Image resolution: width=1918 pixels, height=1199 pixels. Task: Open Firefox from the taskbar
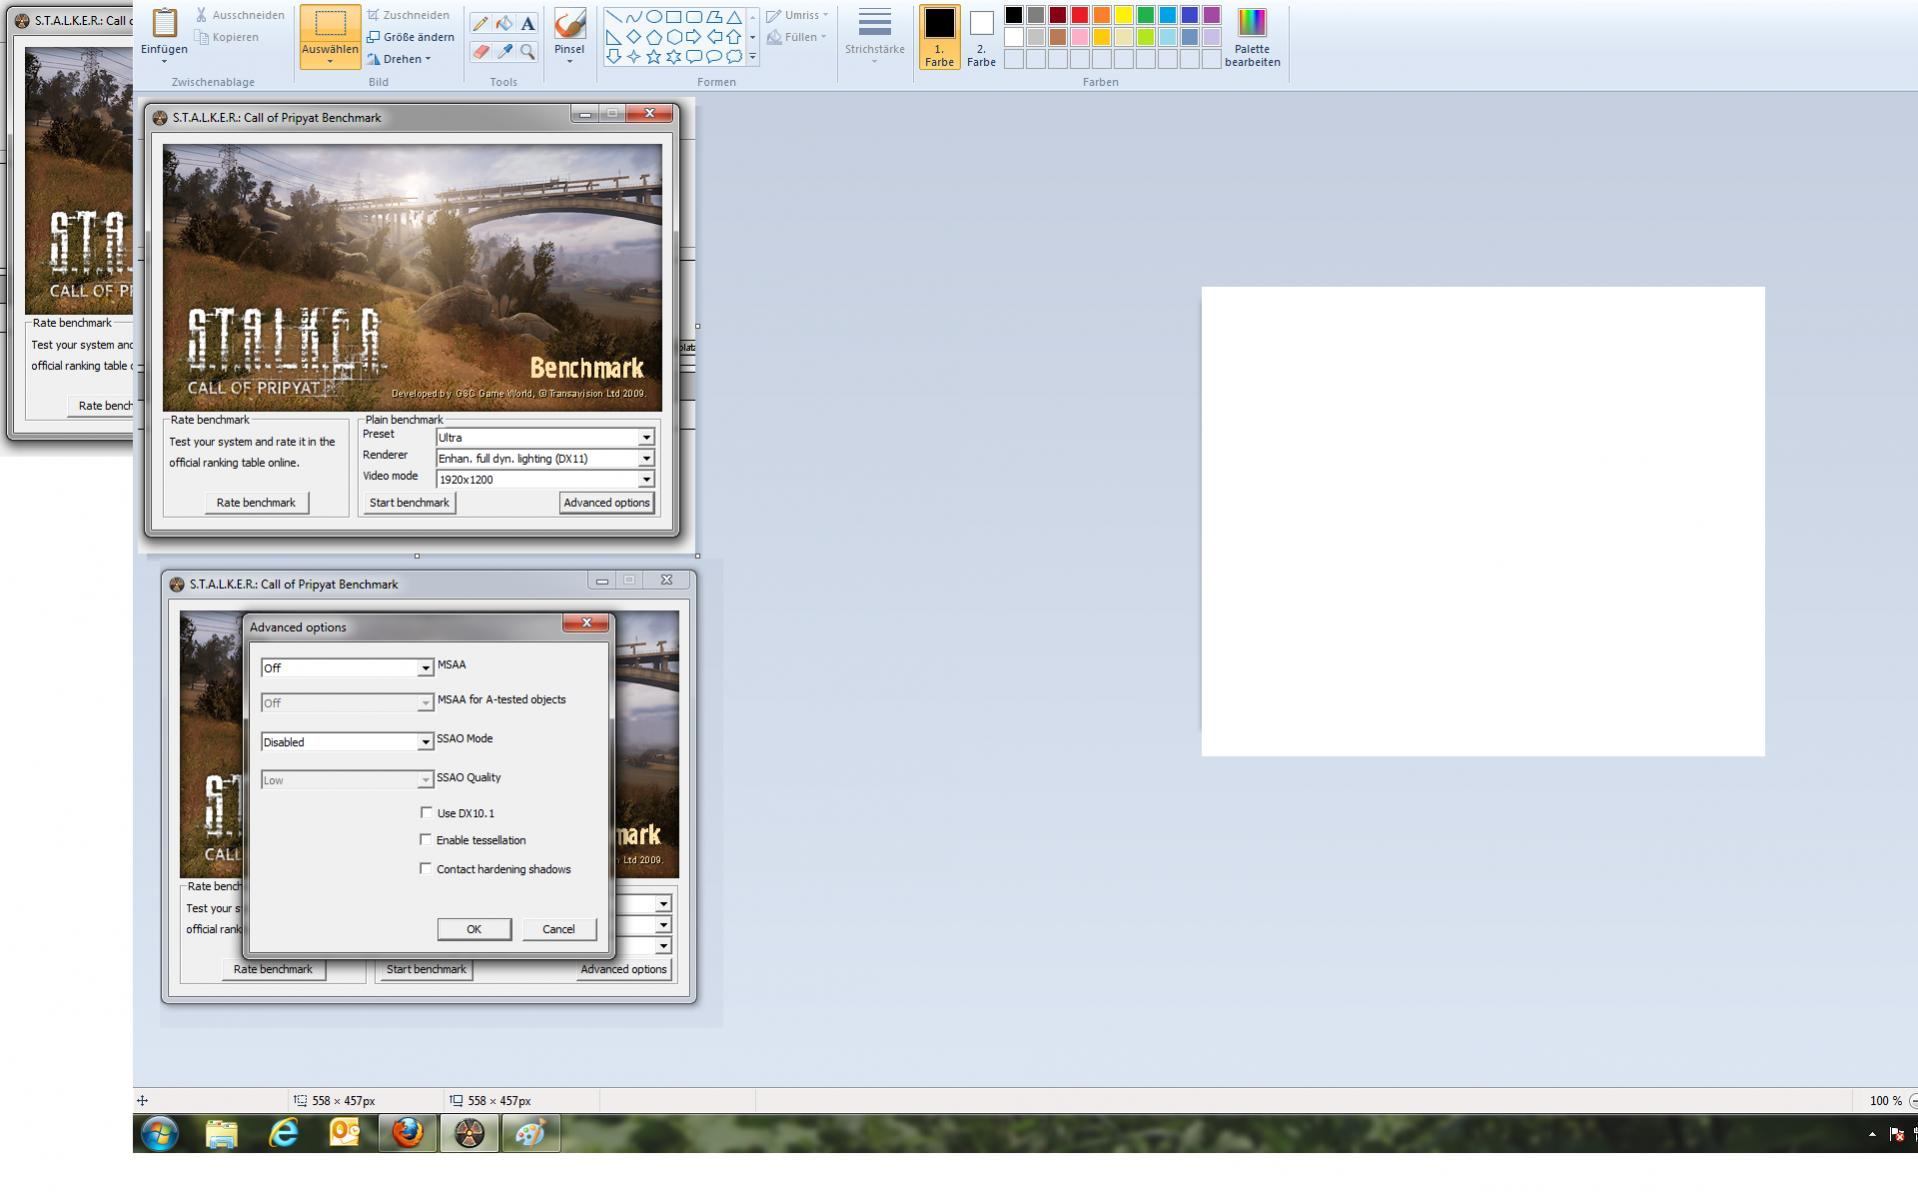coord(407,1133)
